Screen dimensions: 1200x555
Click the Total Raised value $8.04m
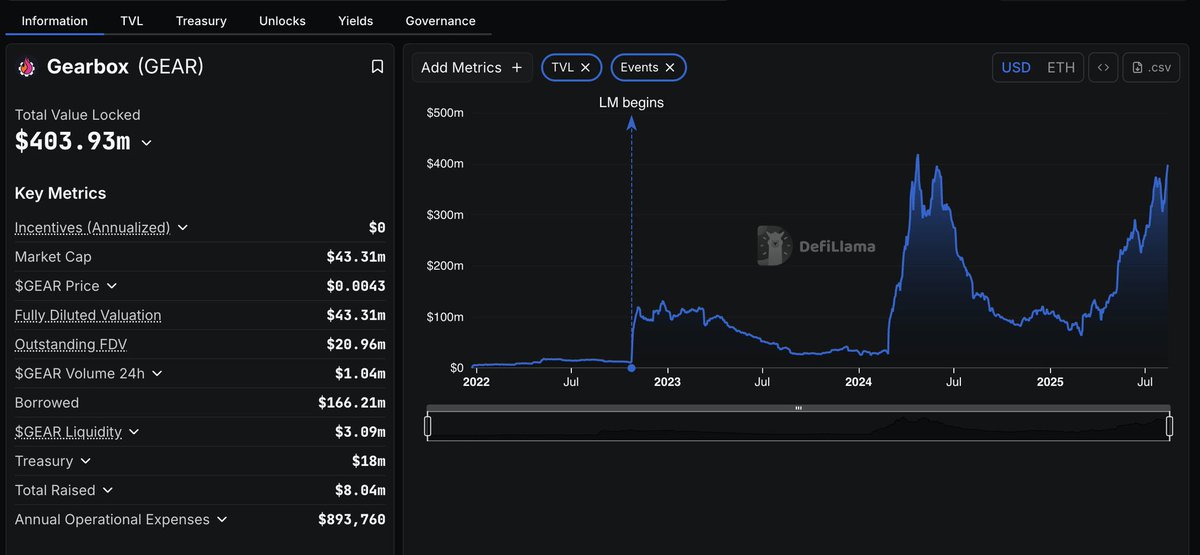(x=360, y=490)
